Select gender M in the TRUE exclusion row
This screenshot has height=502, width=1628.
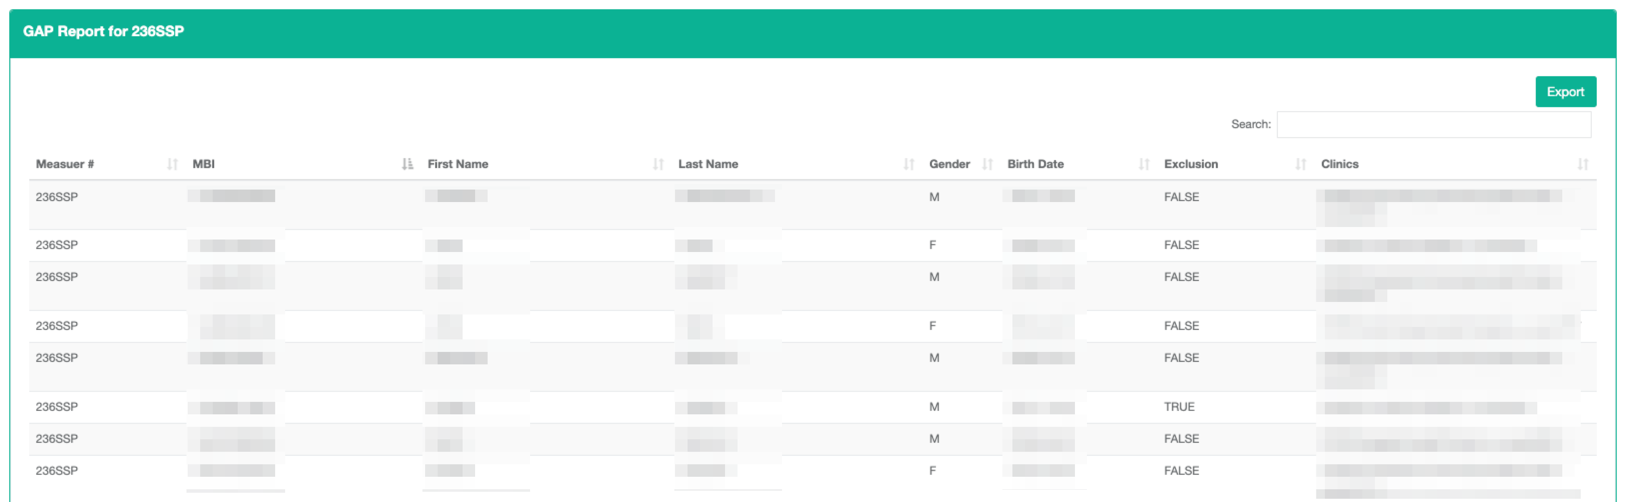934,407
